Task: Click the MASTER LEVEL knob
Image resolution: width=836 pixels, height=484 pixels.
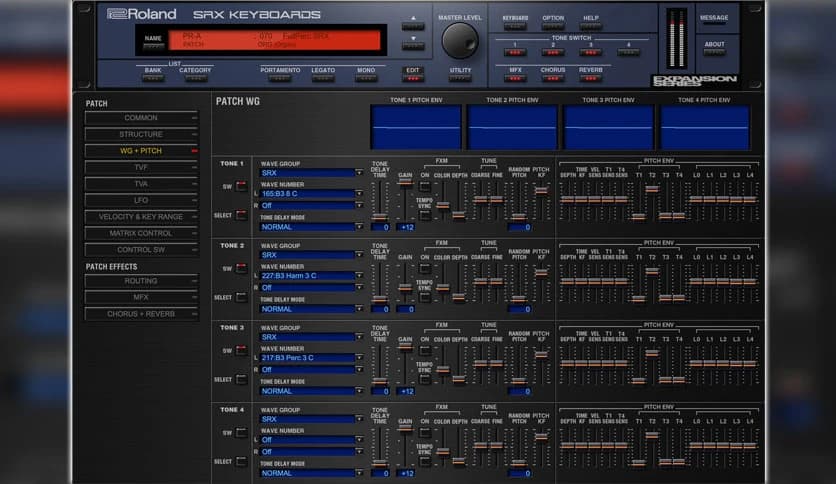Action: [x=460, y=41]
